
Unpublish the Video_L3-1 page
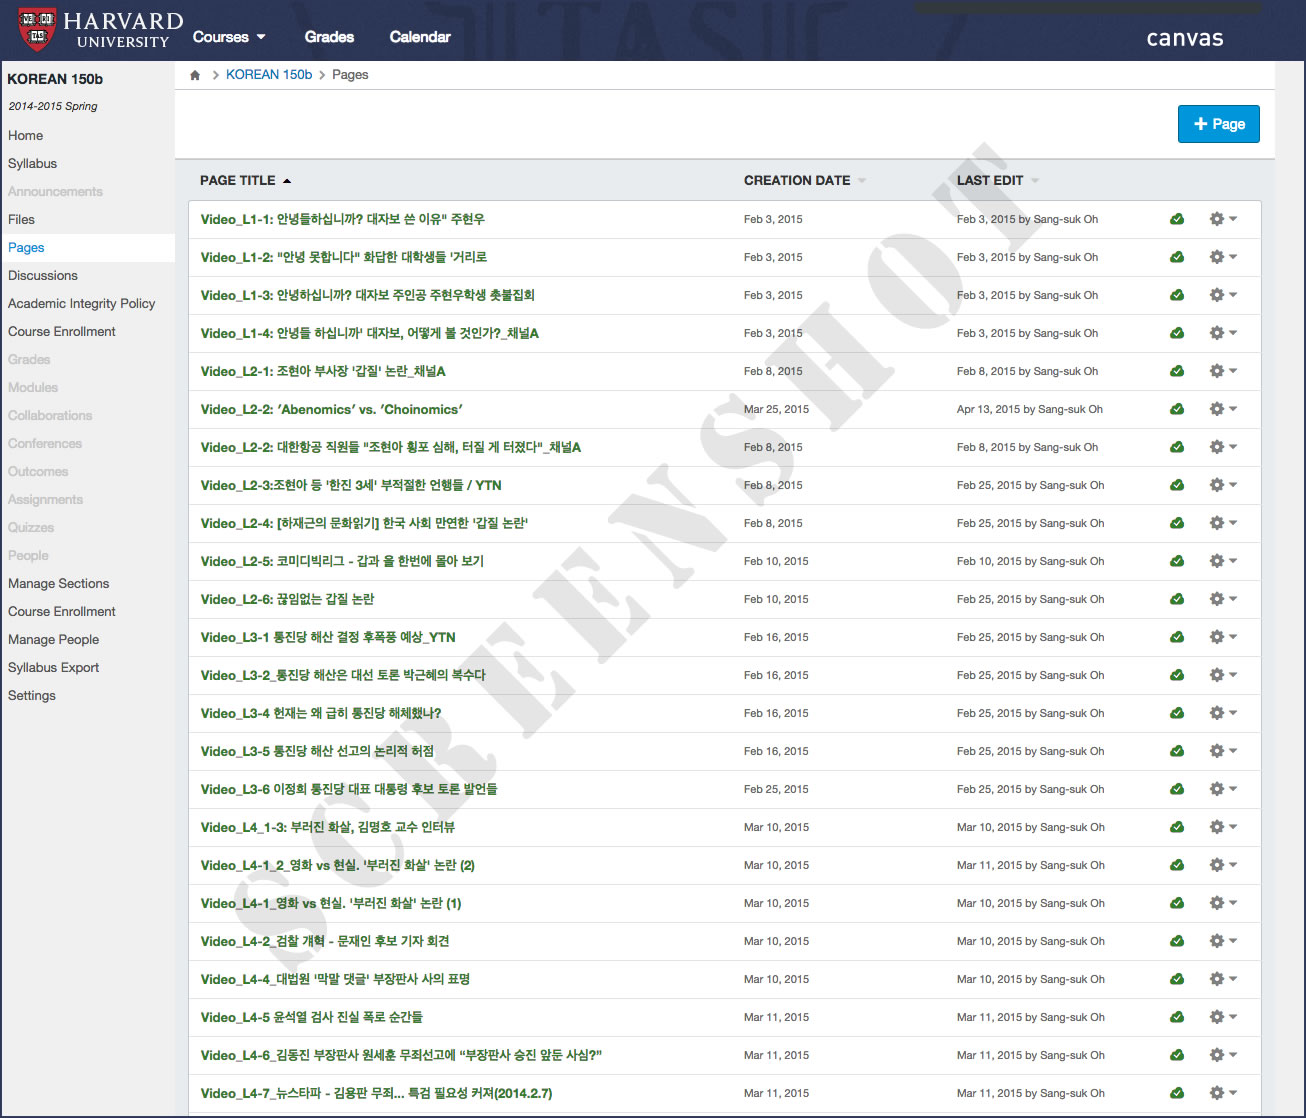1177,637
